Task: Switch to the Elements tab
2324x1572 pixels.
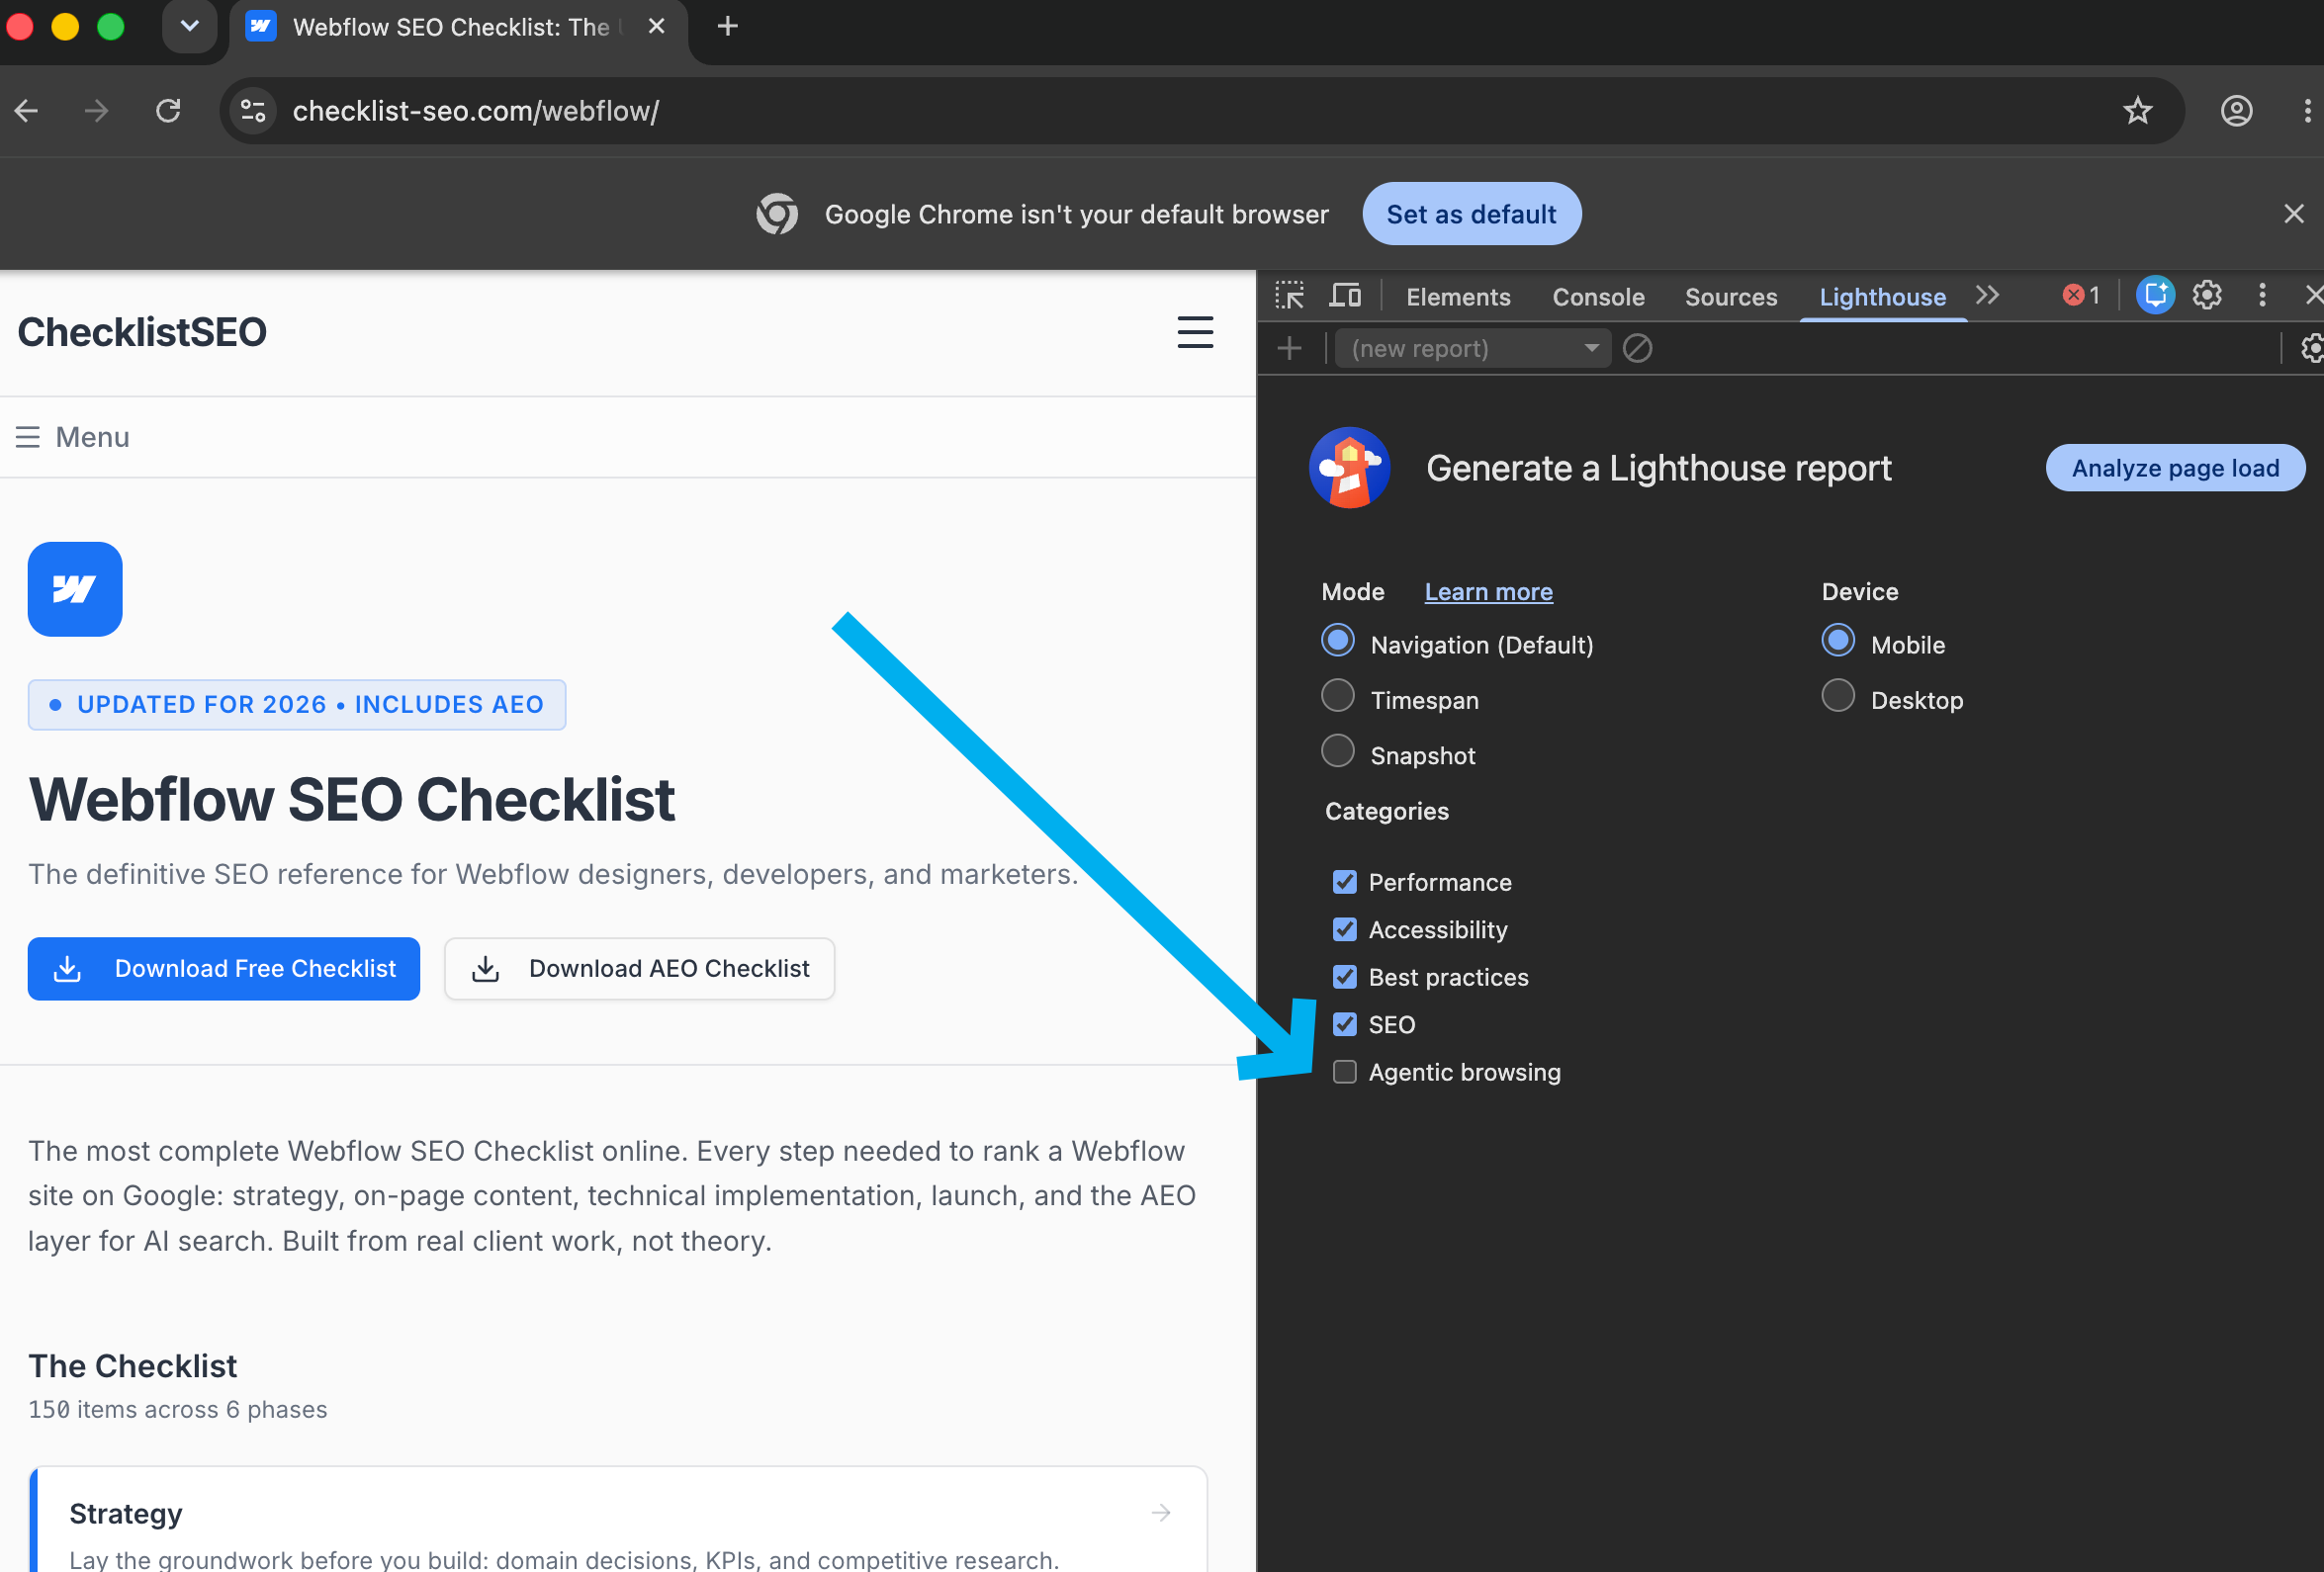Action: [x=1457, y=297]
